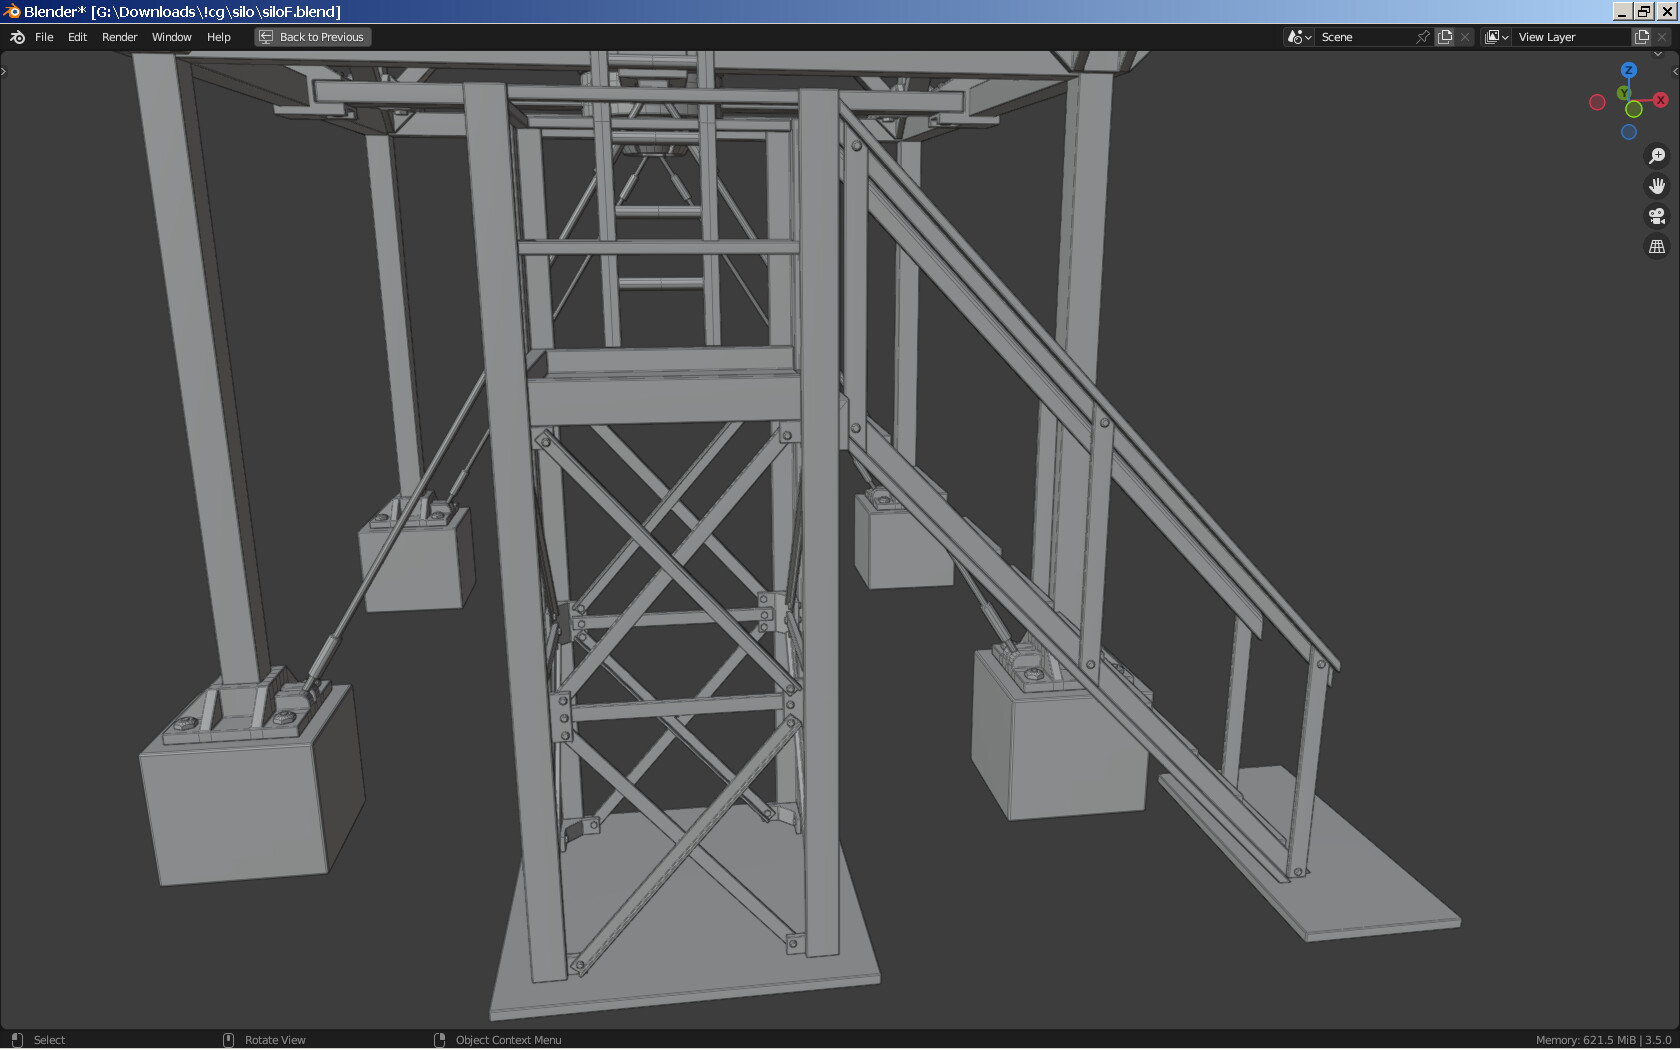Click the red X axis on the navigation gizmo

[1661, 100]
